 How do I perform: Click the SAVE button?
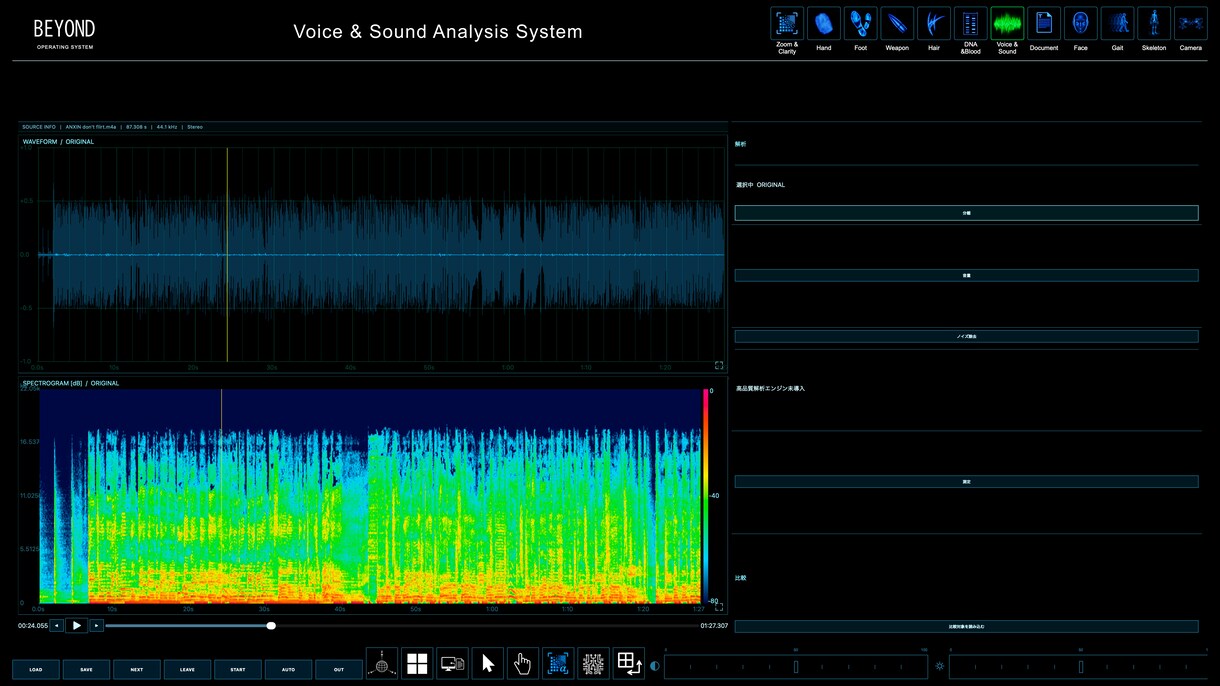(x=86, y=670)
